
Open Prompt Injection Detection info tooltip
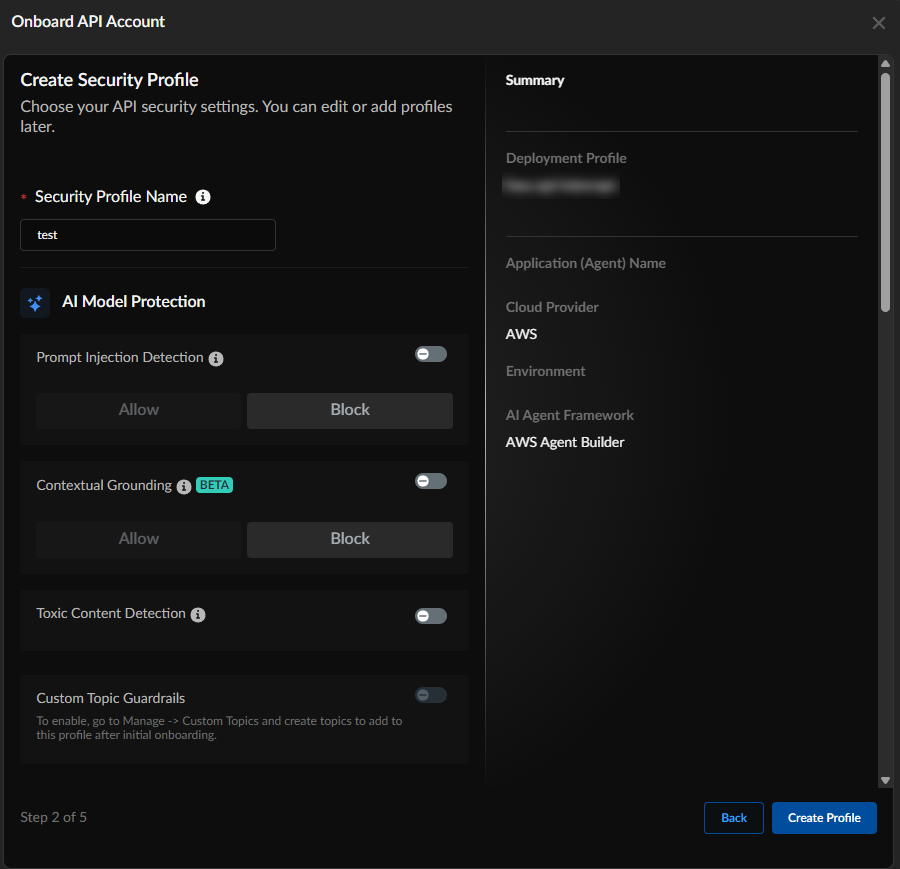coord(216,358)
